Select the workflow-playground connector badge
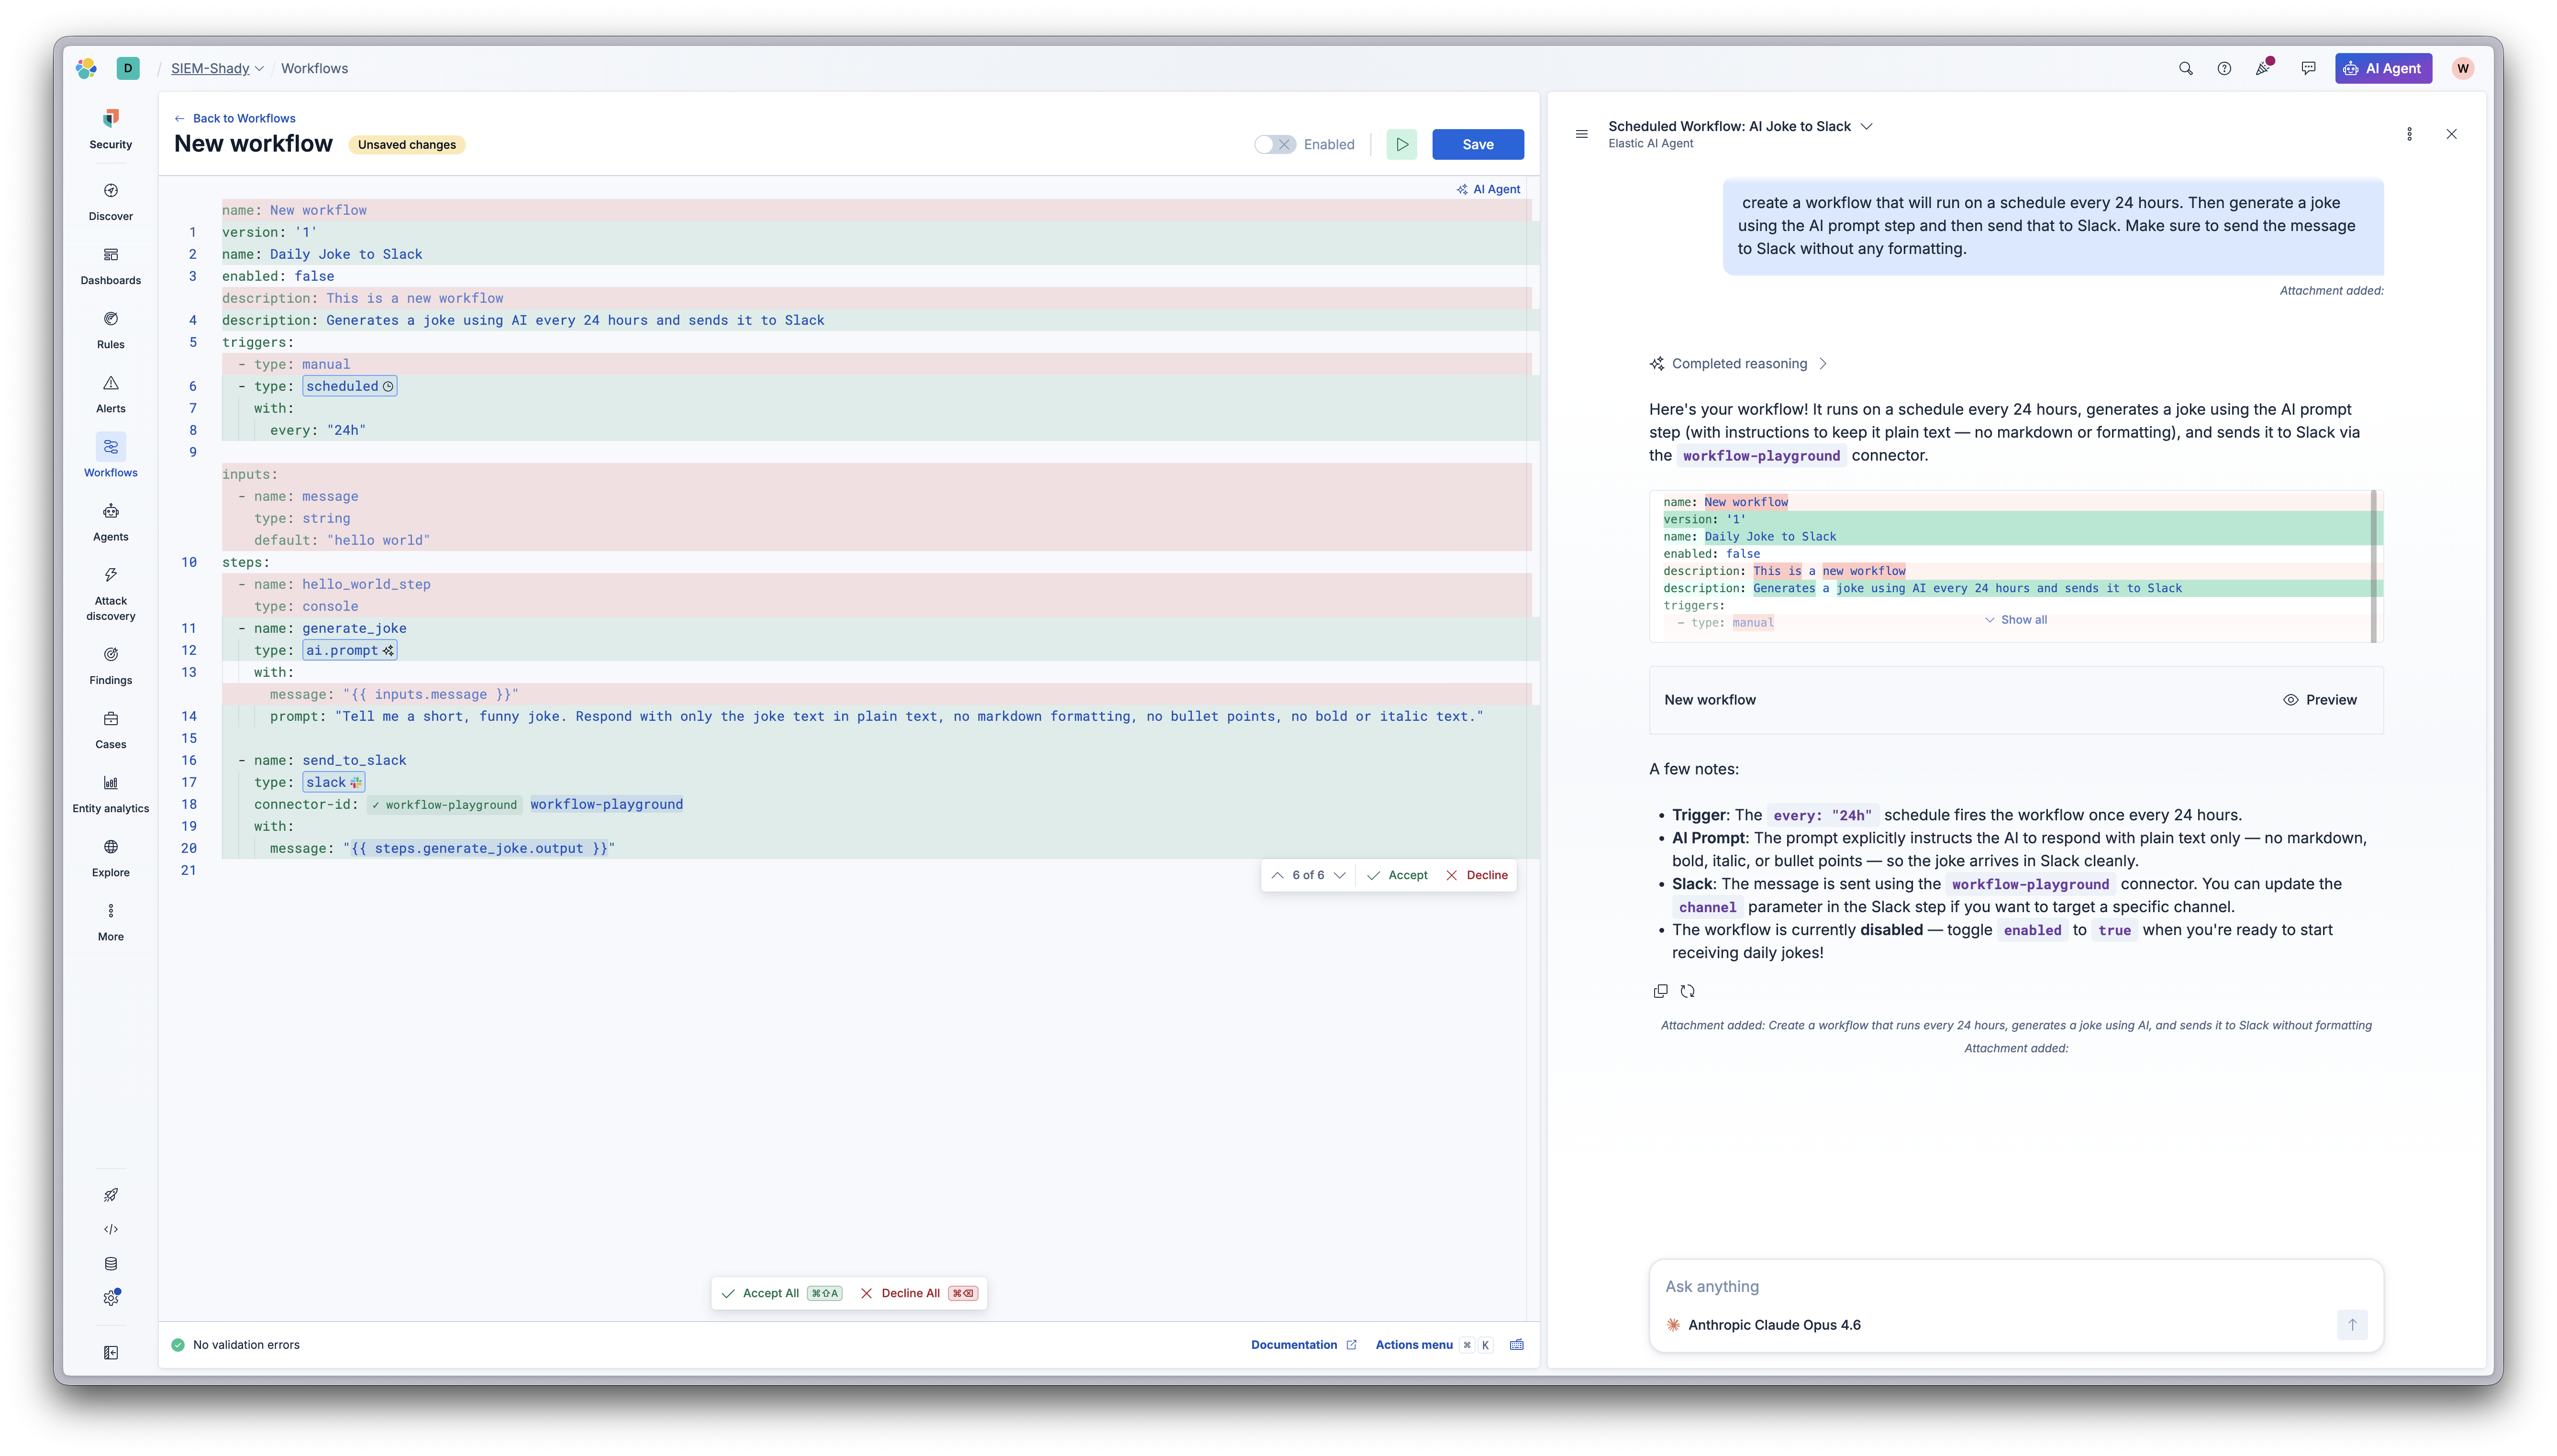 click(444, 805)
